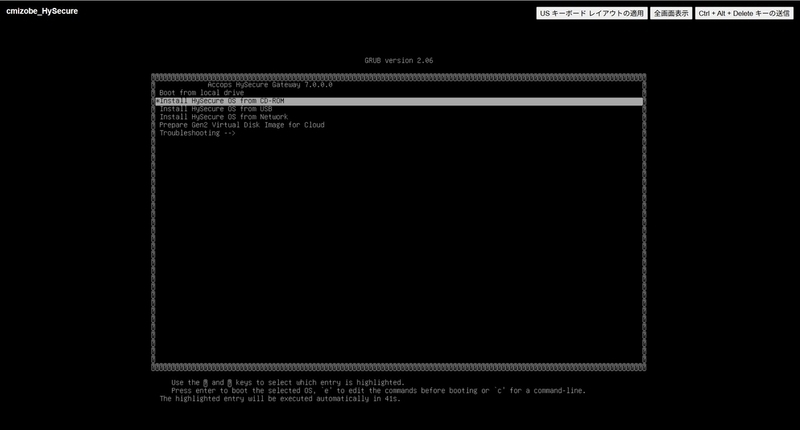Click the 'GRUB version 2.06' header text
This screenshot has width=800, height=430.
[x=399, y=60]
